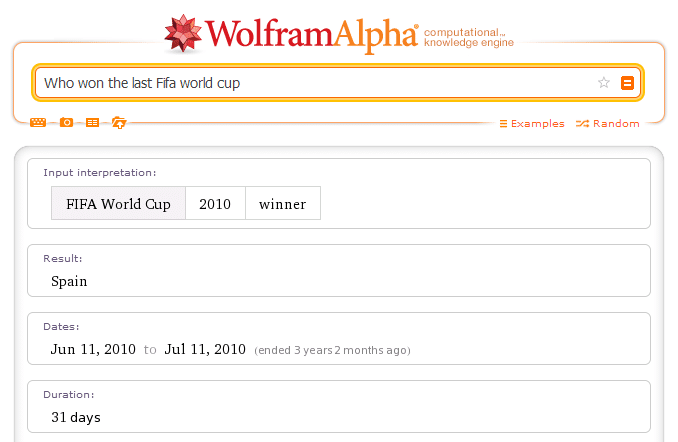678x442 pixels.
Task: Click the "ended 3 years 2 months ago" note
Action: pos(332,350)
